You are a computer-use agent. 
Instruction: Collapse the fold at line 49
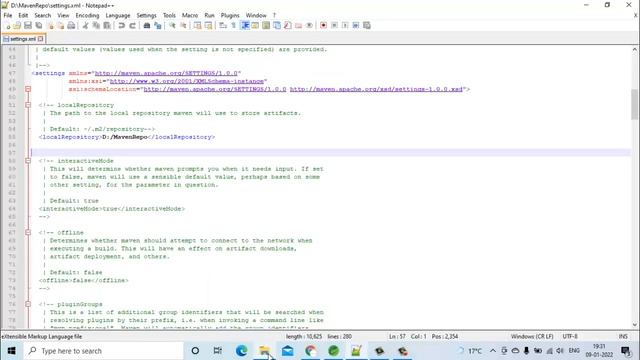pyautogui.click(x=28, y=89)
